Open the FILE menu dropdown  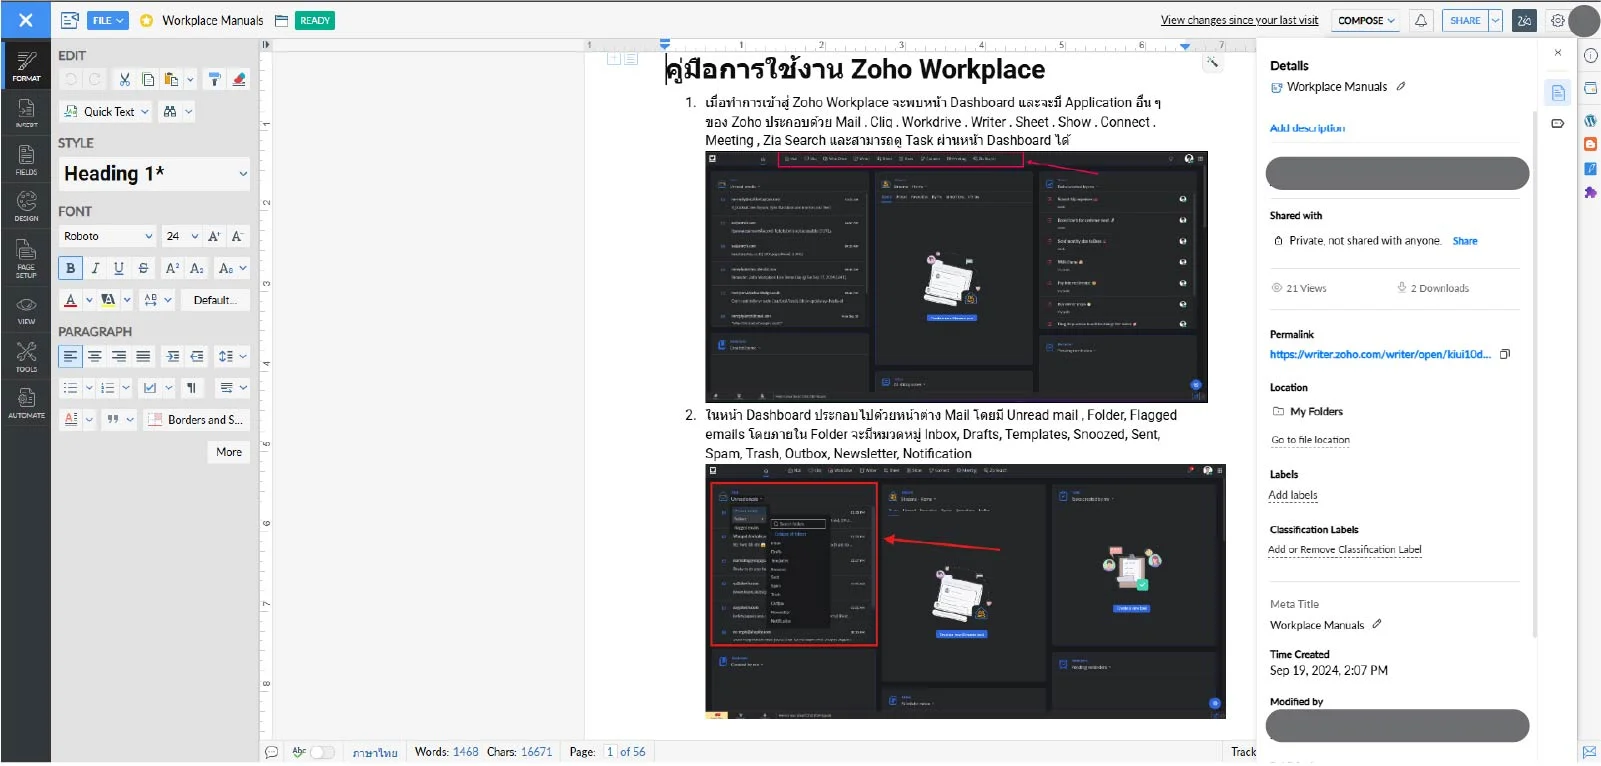[108, 20]
